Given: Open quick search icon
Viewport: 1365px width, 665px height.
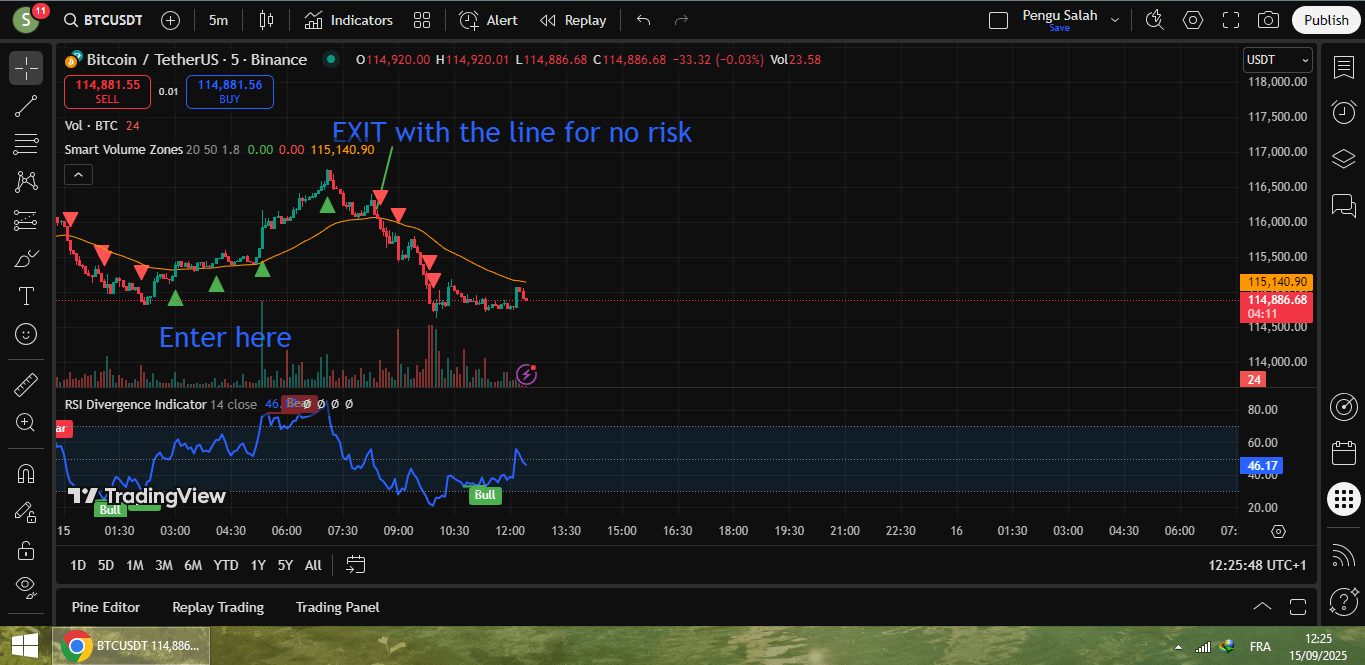Looking at the screenshot, I should (x=1155, y=20).
